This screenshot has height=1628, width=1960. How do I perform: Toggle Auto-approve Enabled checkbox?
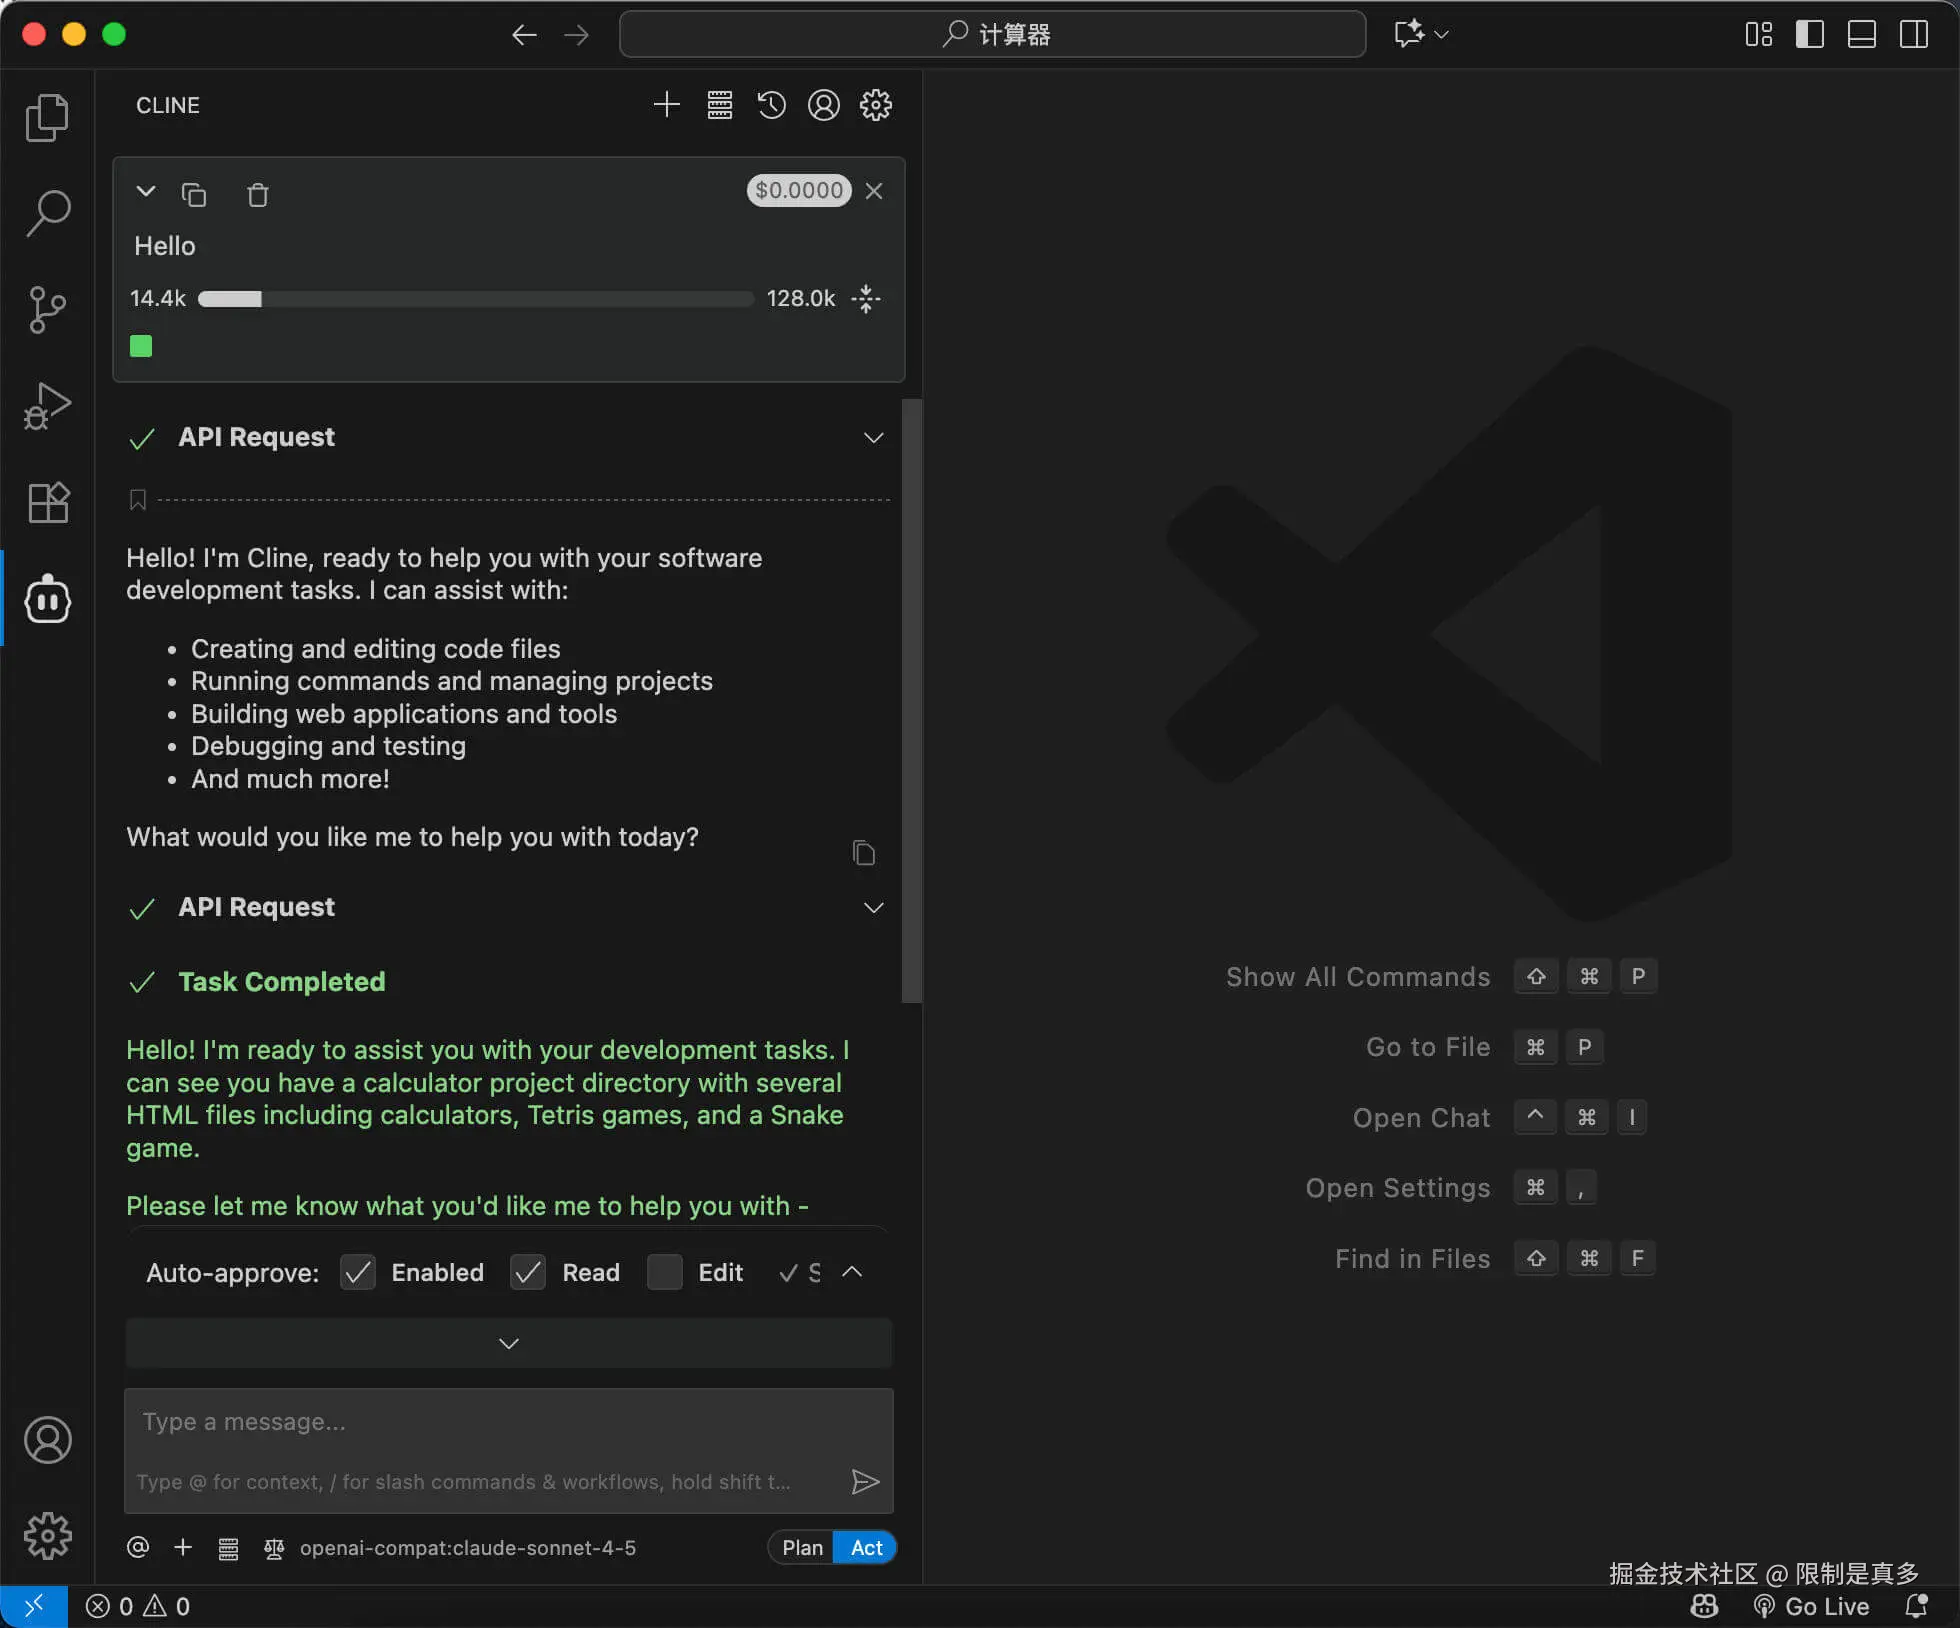[x=357, y=1272]
